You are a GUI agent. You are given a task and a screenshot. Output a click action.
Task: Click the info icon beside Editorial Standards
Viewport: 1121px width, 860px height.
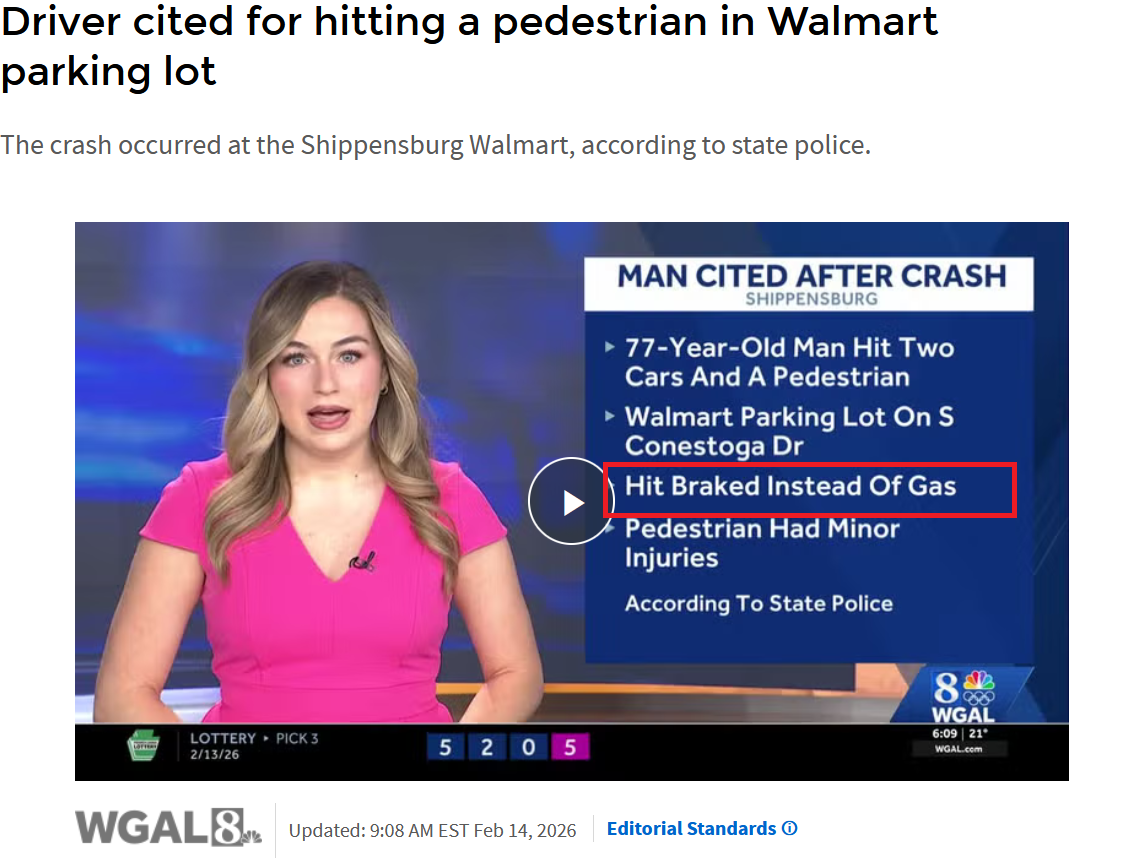pos(789,829)
